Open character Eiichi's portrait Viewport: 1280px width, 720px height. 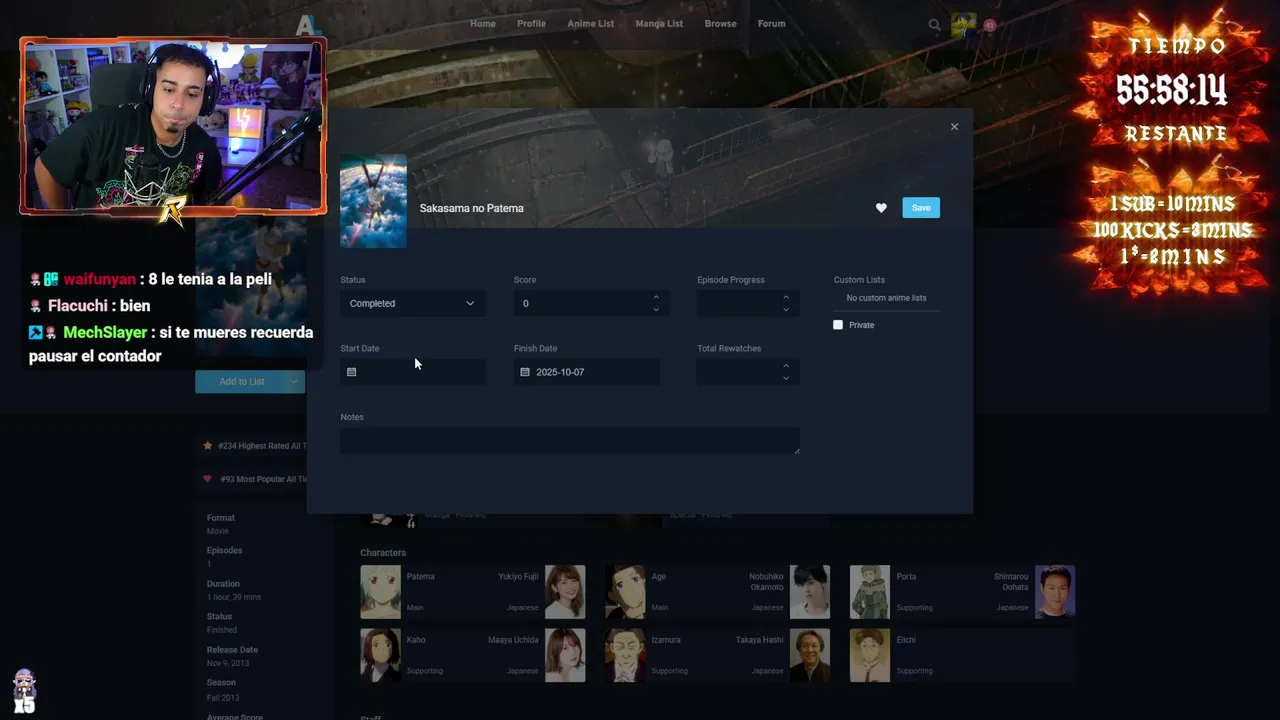pos(870,655)
